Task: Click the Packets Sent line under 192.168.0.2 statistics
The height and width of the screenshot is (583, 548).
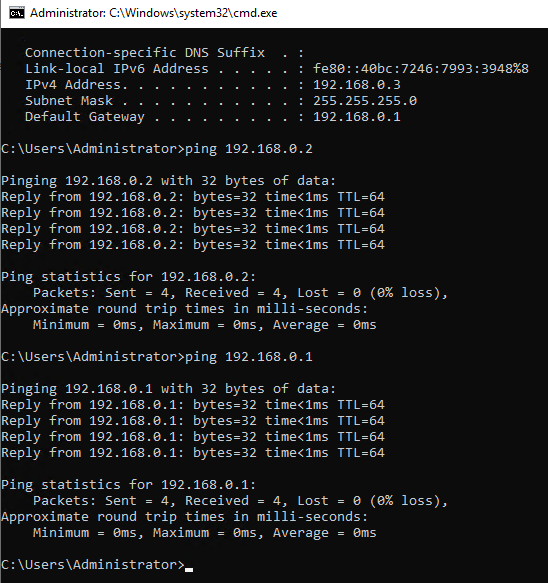Action: pyautogui.click(x=240, y=293)
